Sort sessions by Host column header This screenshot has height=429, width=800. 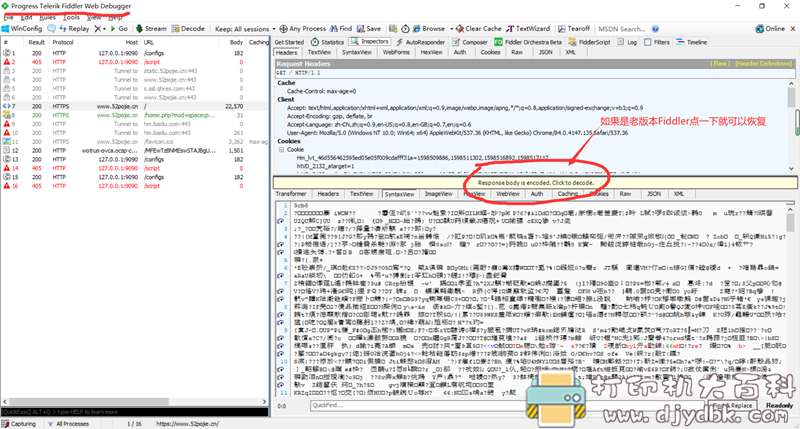click(132, 42)
